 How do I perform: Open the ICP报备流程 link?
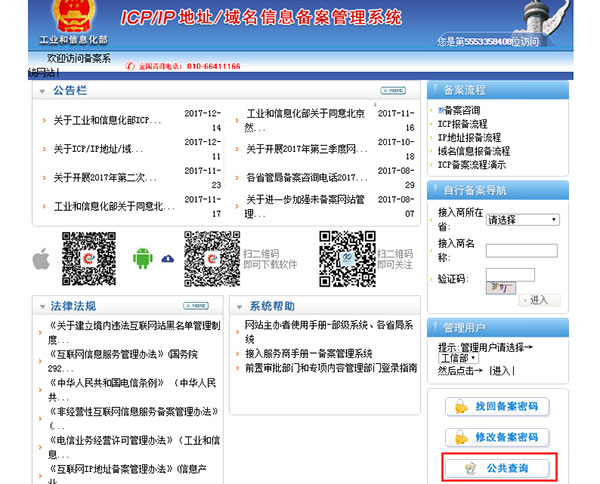(463, 124)
